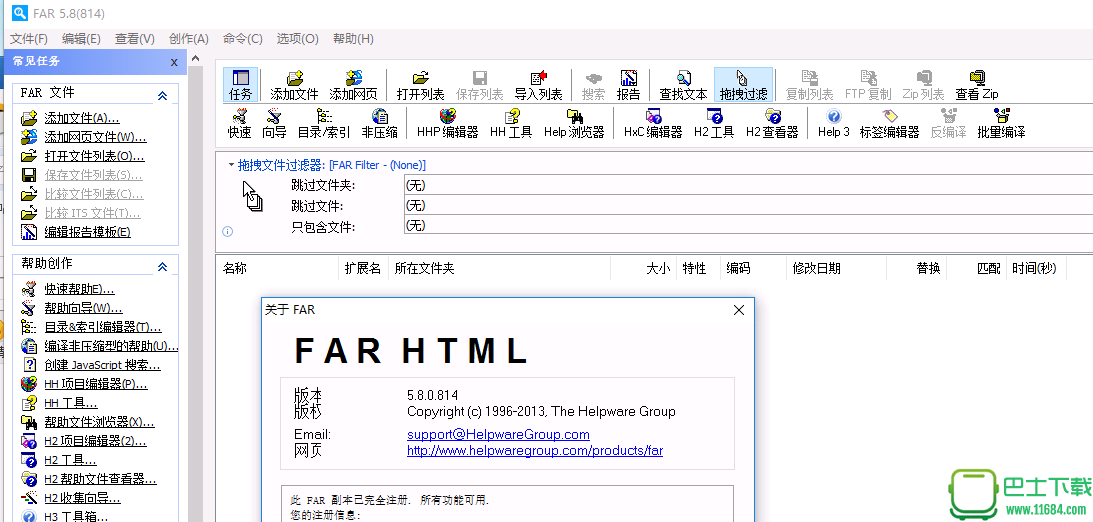The height and width of the screenshot is (522, 1093).
Task: Open the H2 查看器 tool
Action: pos(772,123)
